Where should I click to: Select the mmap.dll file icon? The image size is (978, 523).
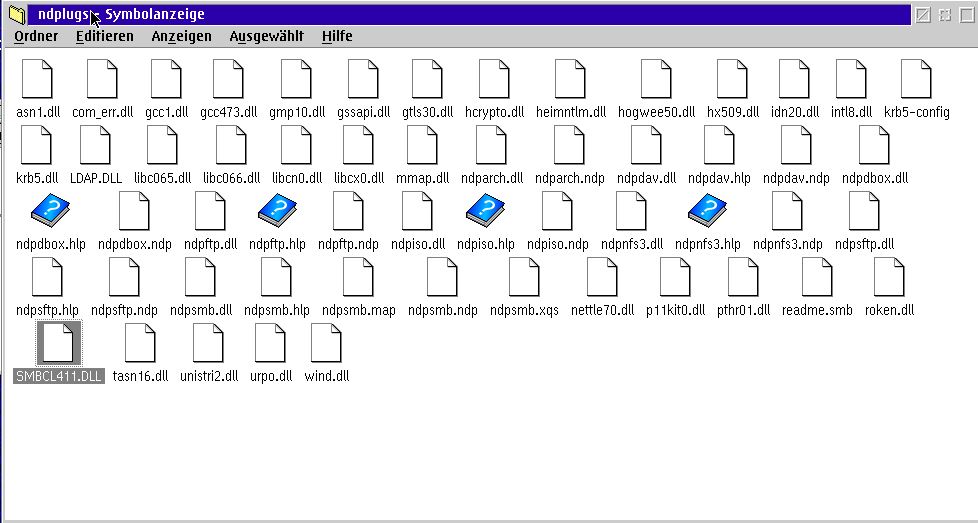point(422,145)
